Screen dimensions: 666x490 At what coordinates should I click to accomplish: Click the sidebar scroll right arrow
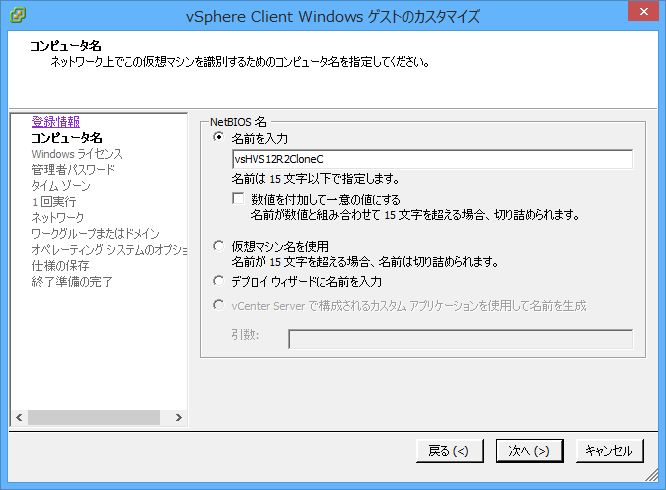(179, 417)
